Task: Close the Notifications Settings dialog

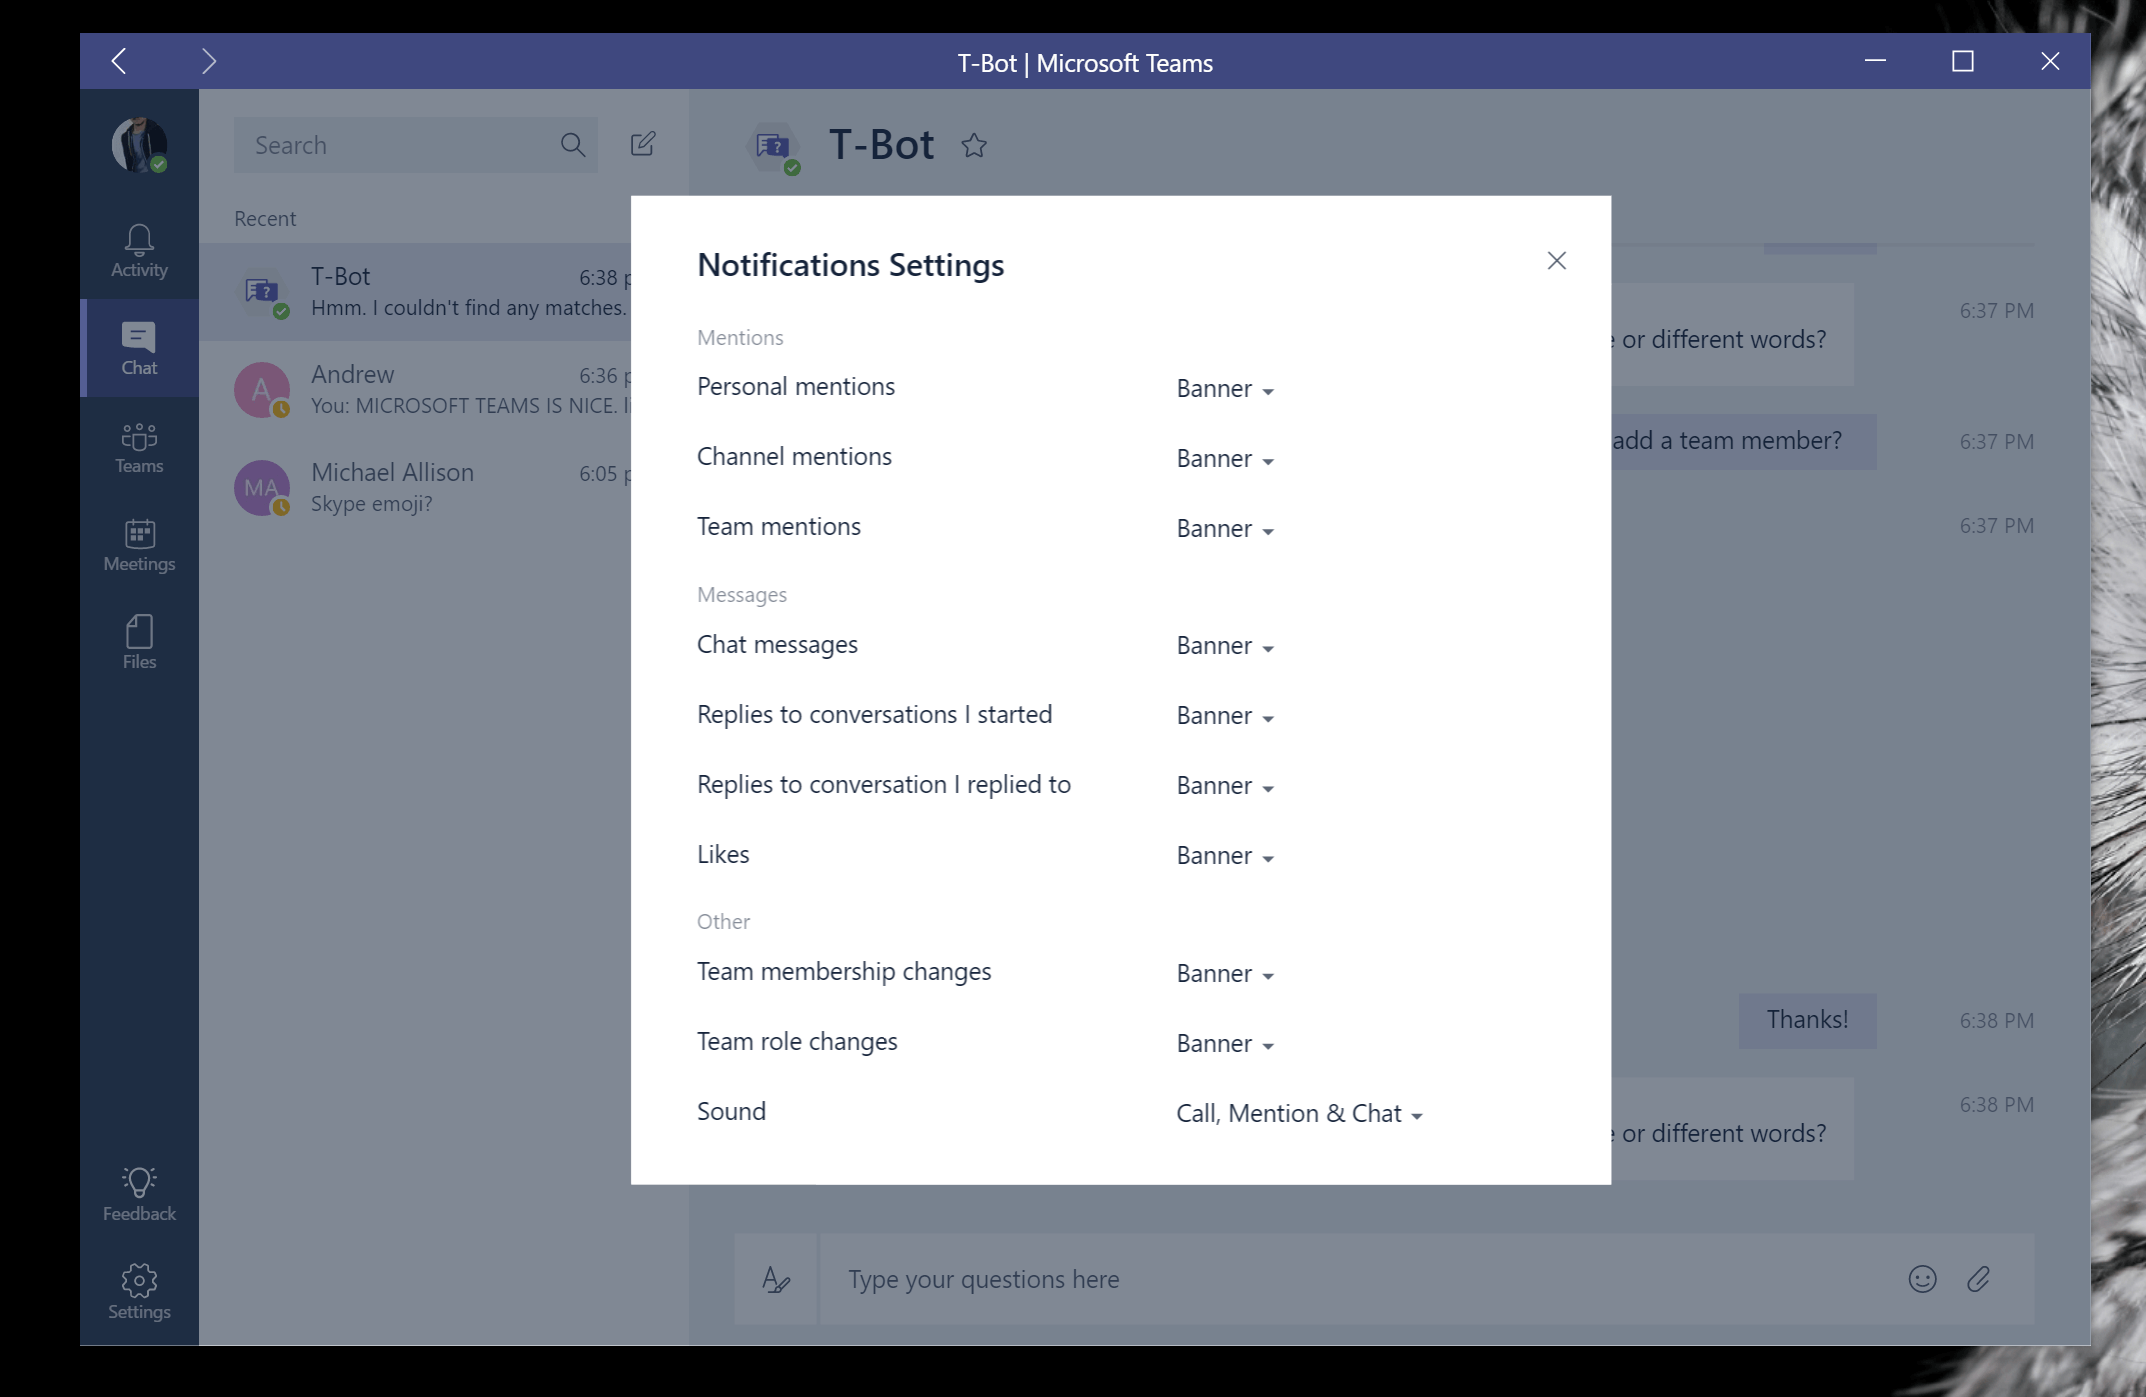Action: click(1556, 261)
